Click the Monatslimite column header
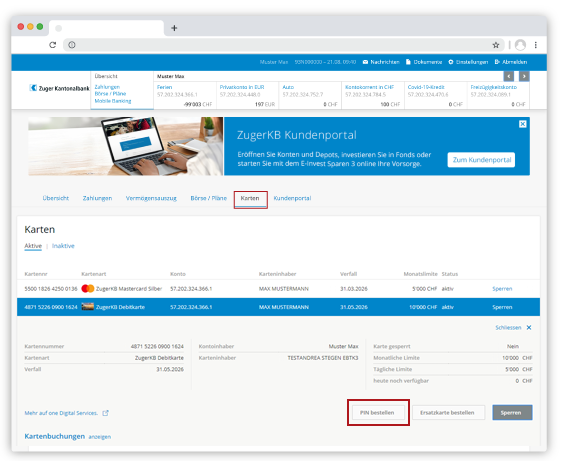The width and height of the screenshot is (574, 461). (x=421, y=274)
